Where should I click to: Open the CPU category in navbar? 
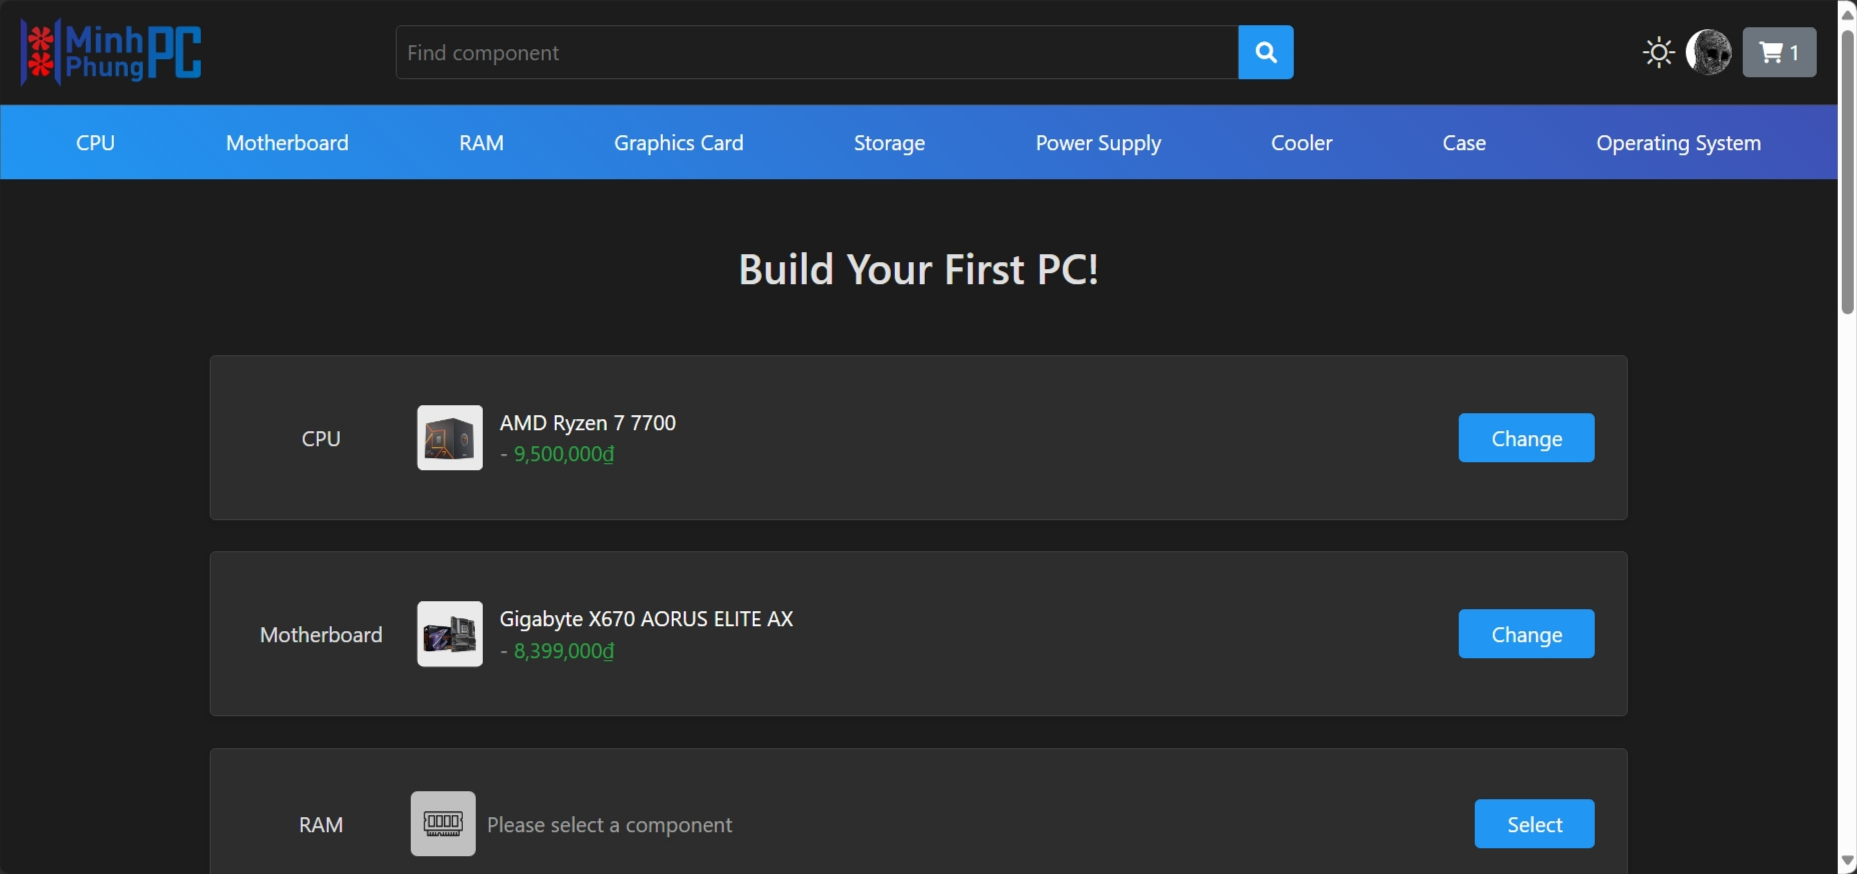95,143
